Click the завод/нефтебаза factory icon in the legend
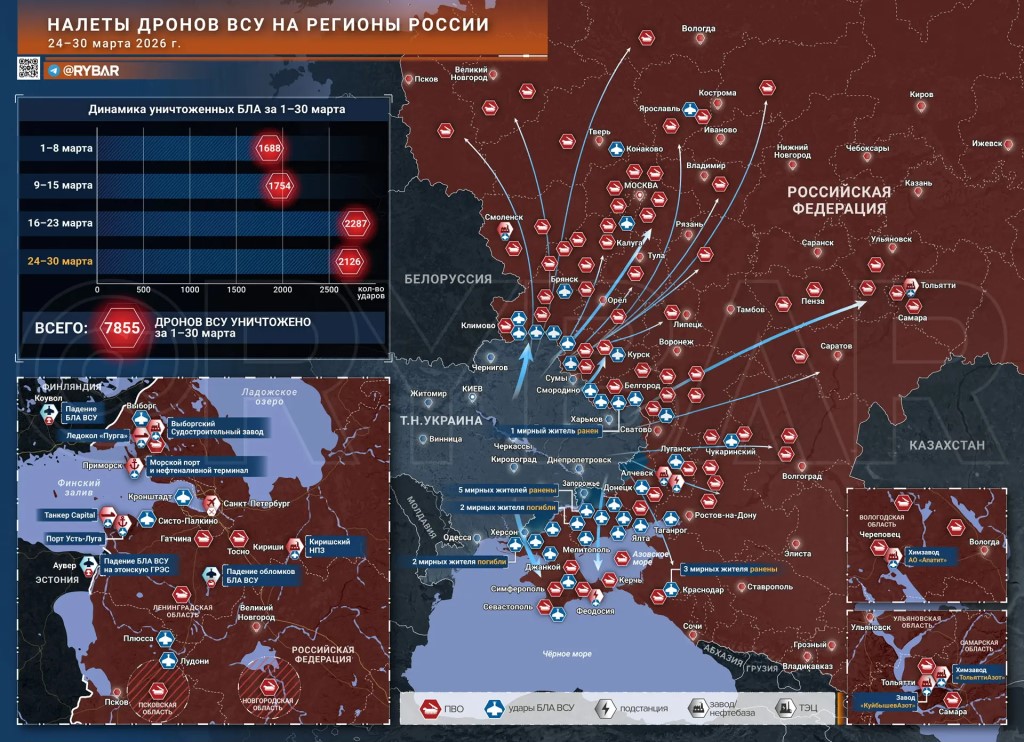 697,708
